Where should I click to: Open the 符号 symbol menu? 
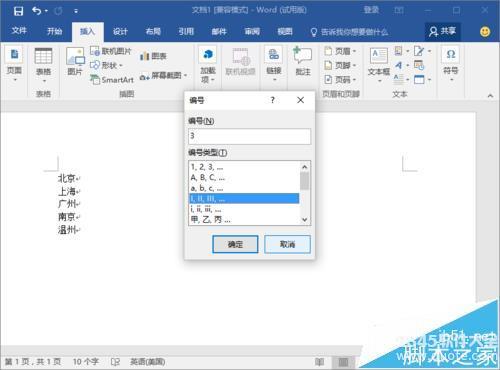point(451,64)
